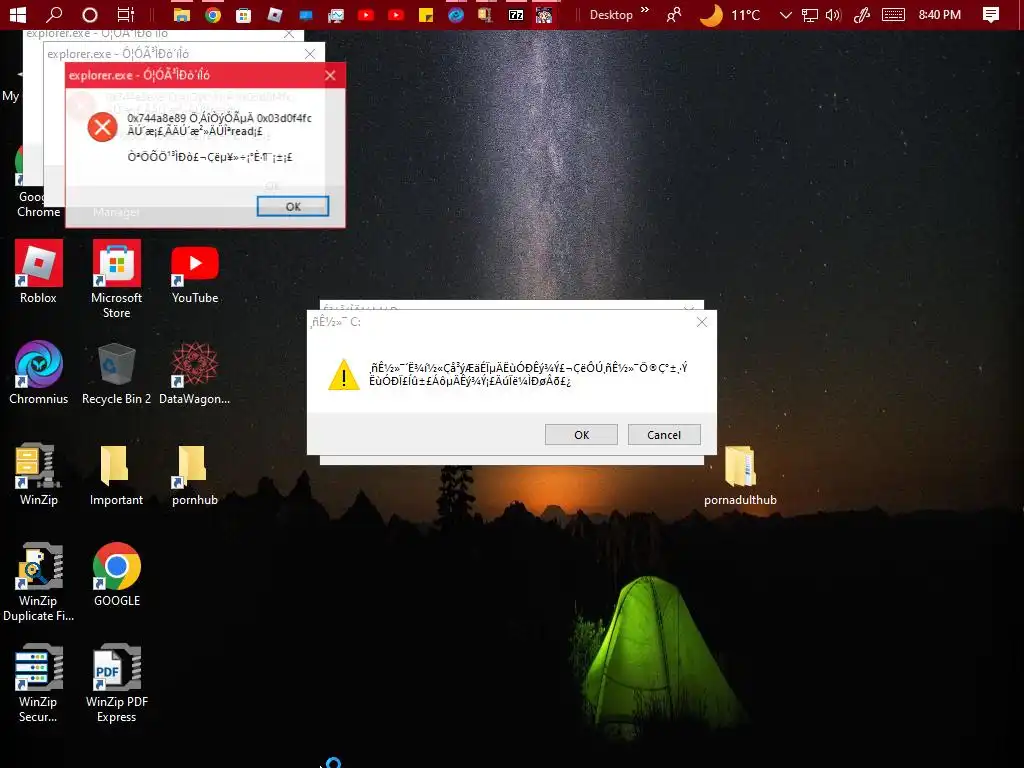
Task: Select the Recycle Bin 2 icon
Action: coord(116,373)
